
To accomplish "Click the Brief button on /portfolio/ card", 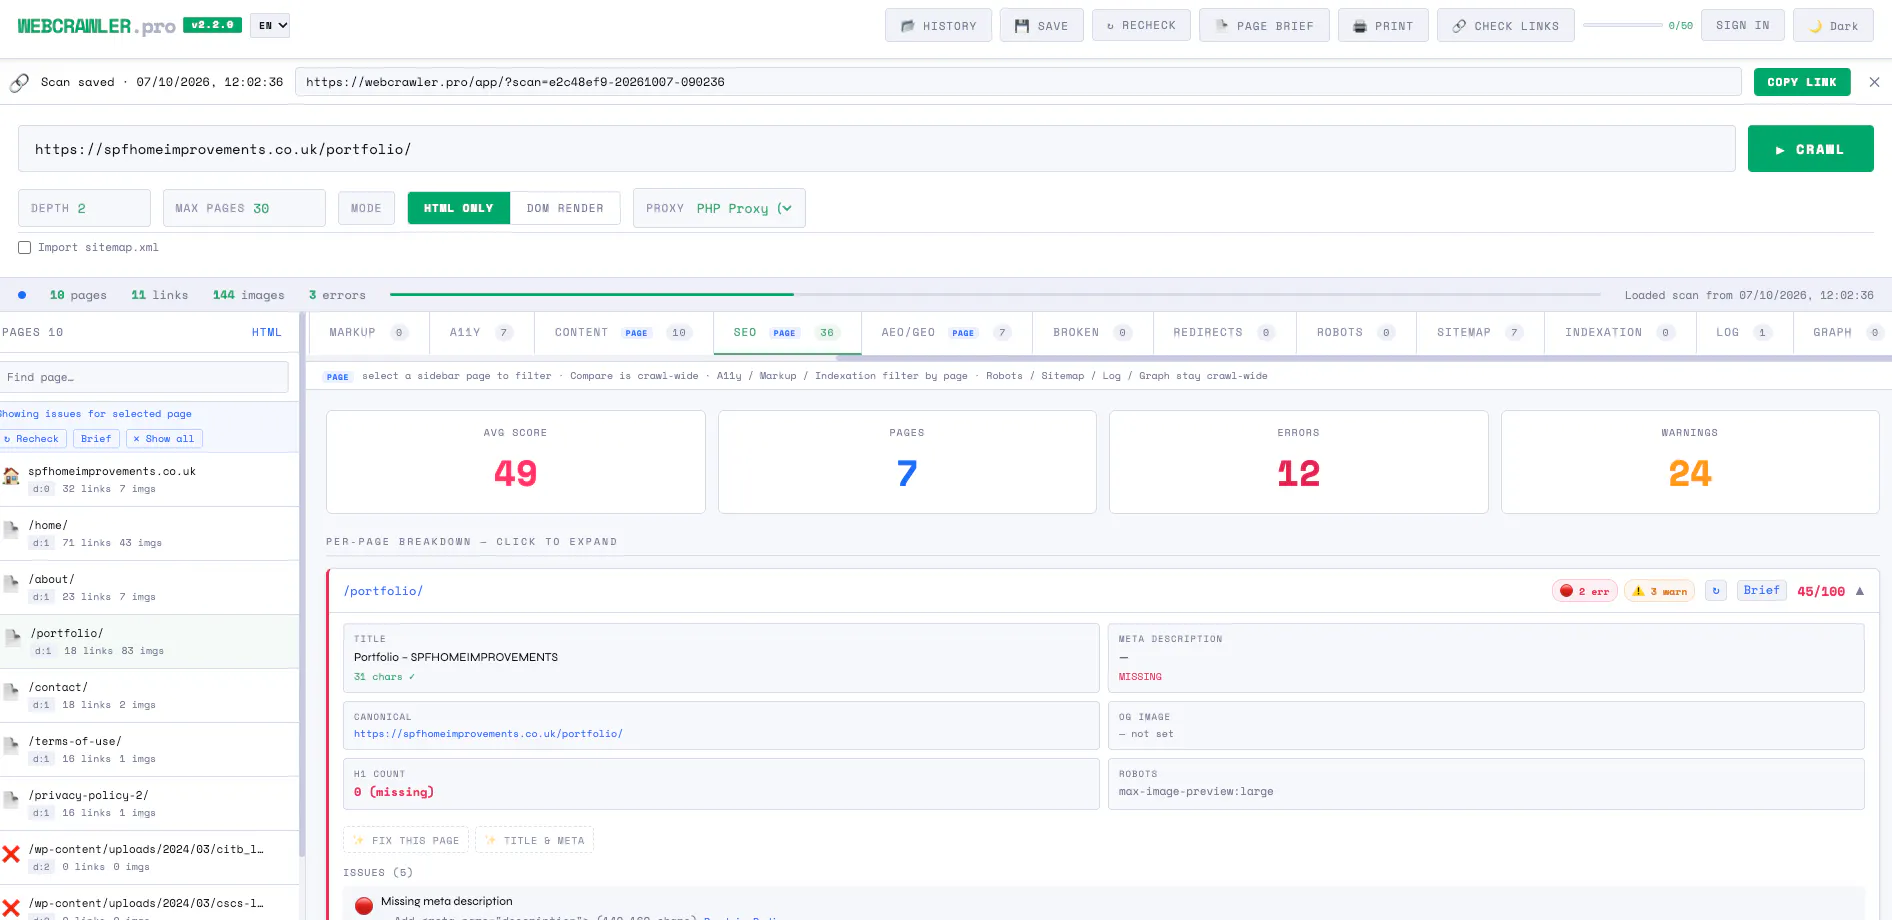I will [1761, 591].
